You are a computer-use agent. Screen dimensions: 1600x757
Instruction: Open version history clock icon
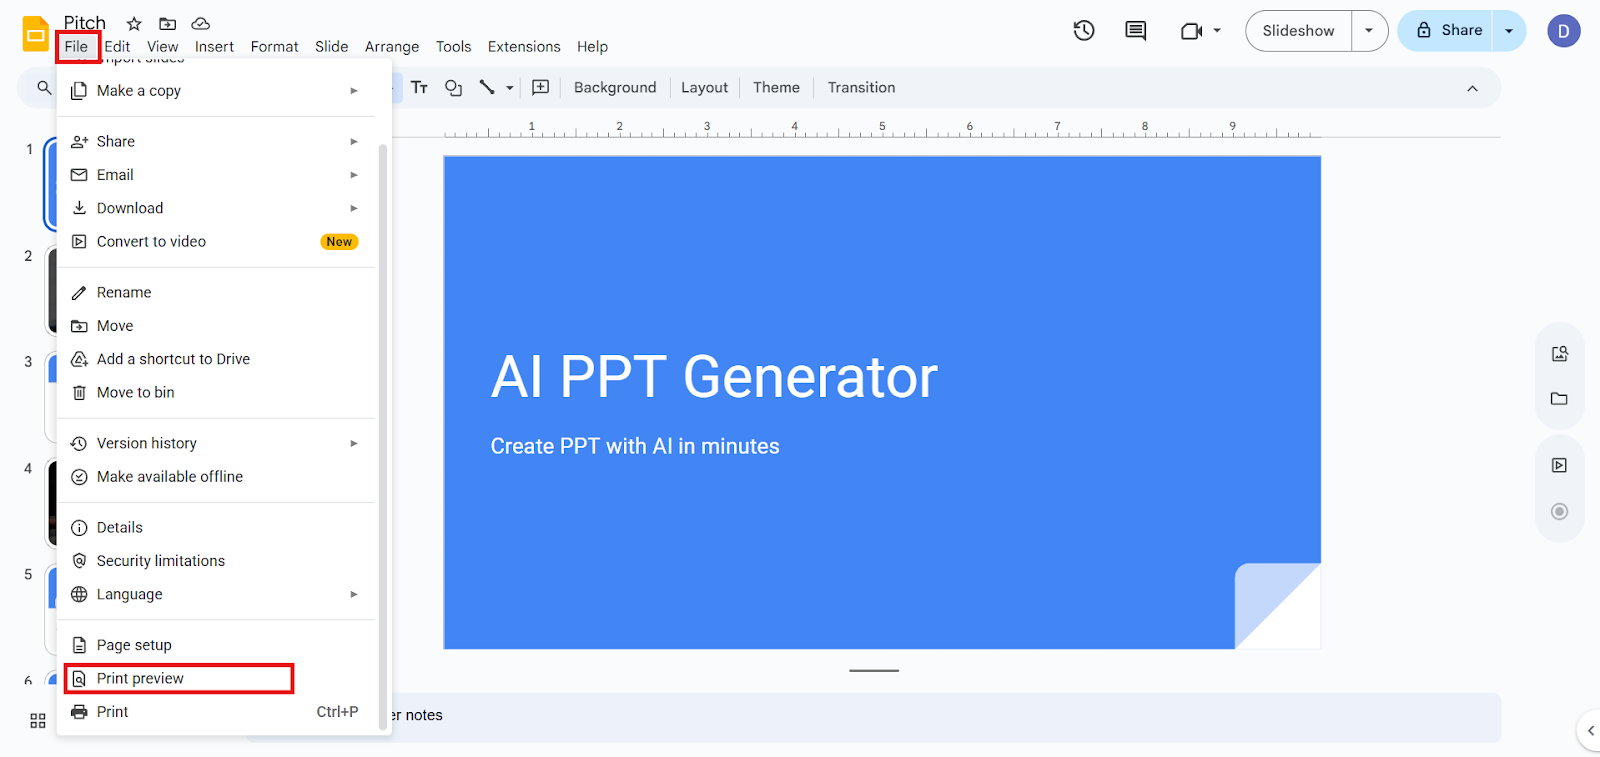(x=1084, y=31)
